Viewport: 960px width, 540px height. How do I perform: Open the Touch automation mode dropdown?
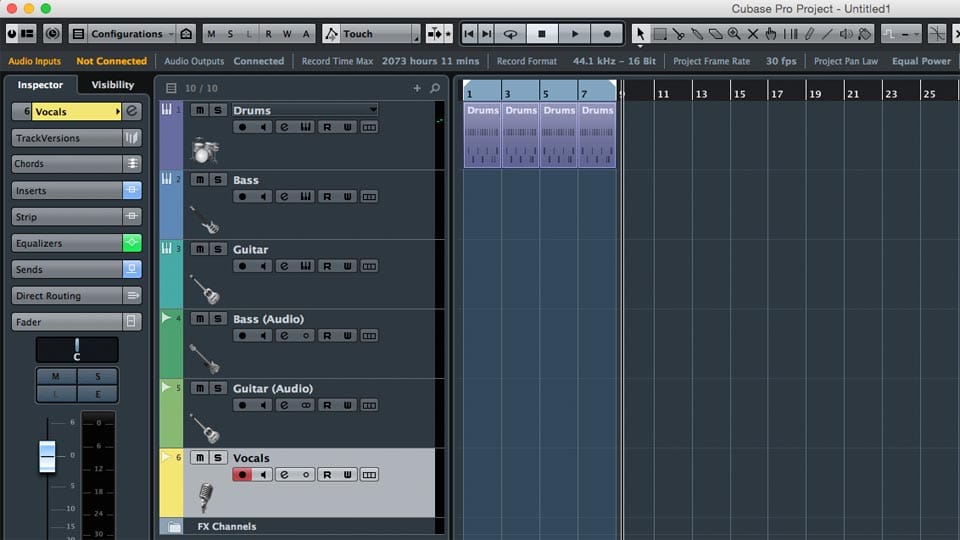tap(380, 34)
